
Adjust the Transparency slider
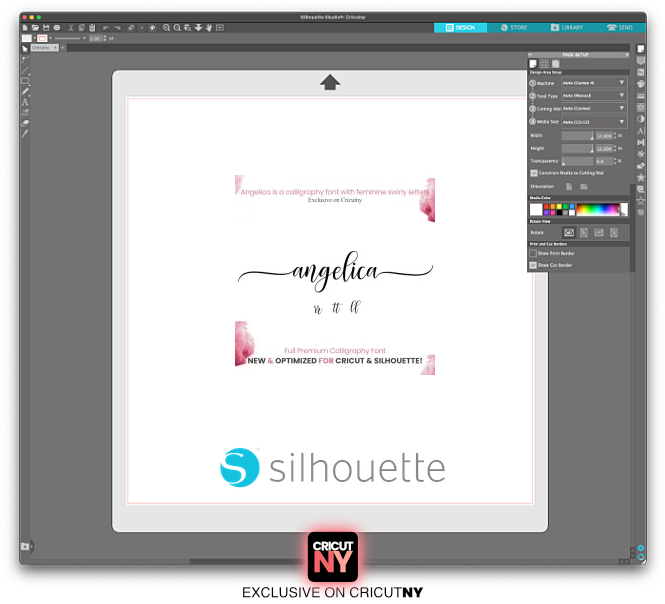pyautogui.click(x=578, y=161)
